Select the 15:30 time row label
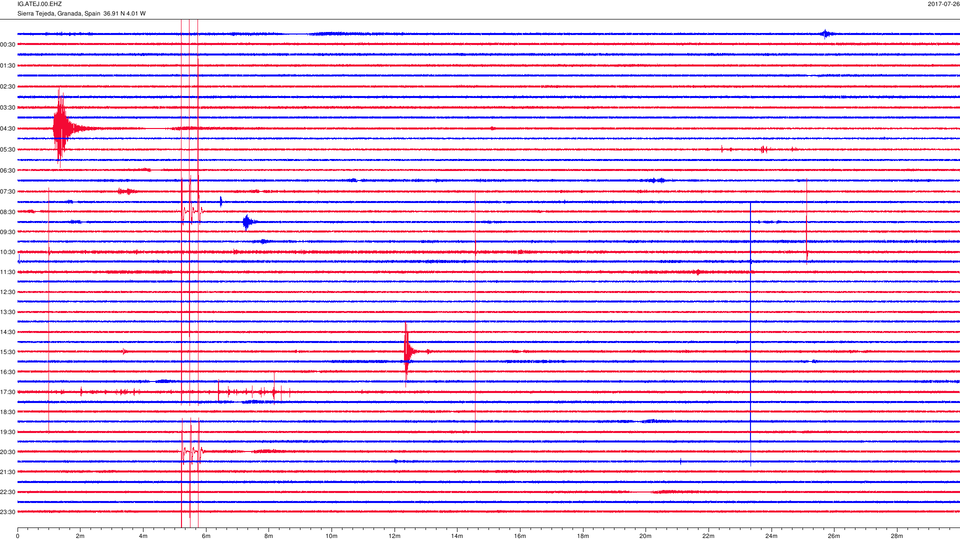Screen dimensions: 960x540 click(x=8, y=352)
